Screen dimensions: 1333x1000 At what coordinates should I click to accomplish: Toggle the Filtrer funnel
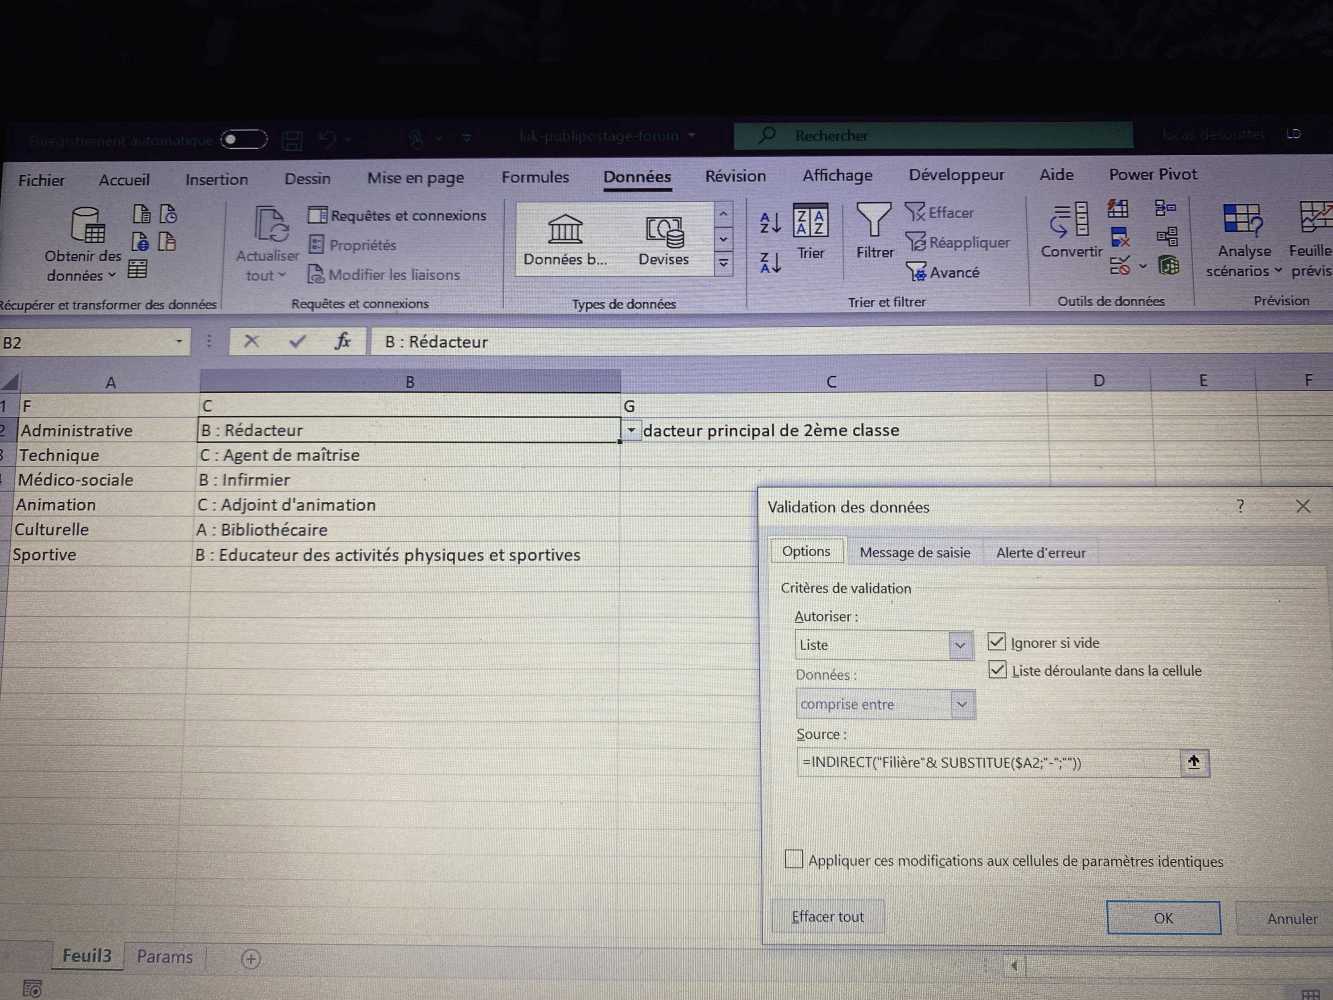874,232
